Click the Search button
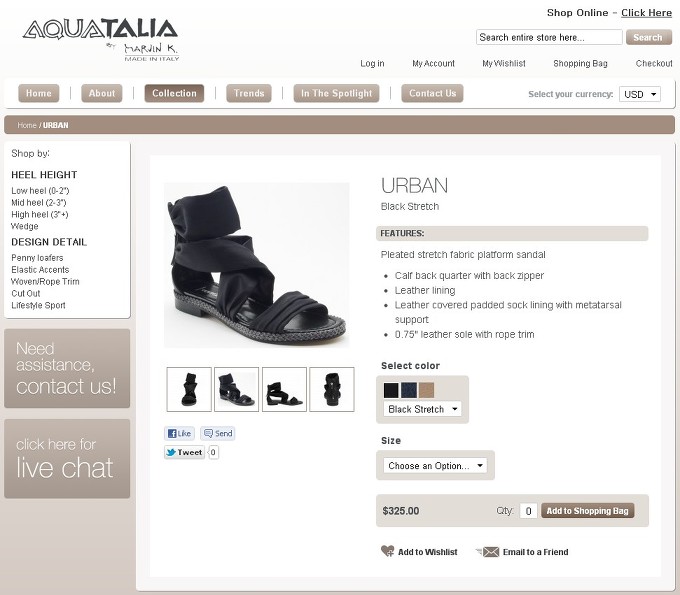Screen dimensions: 680x595 (x=648, y=37)
